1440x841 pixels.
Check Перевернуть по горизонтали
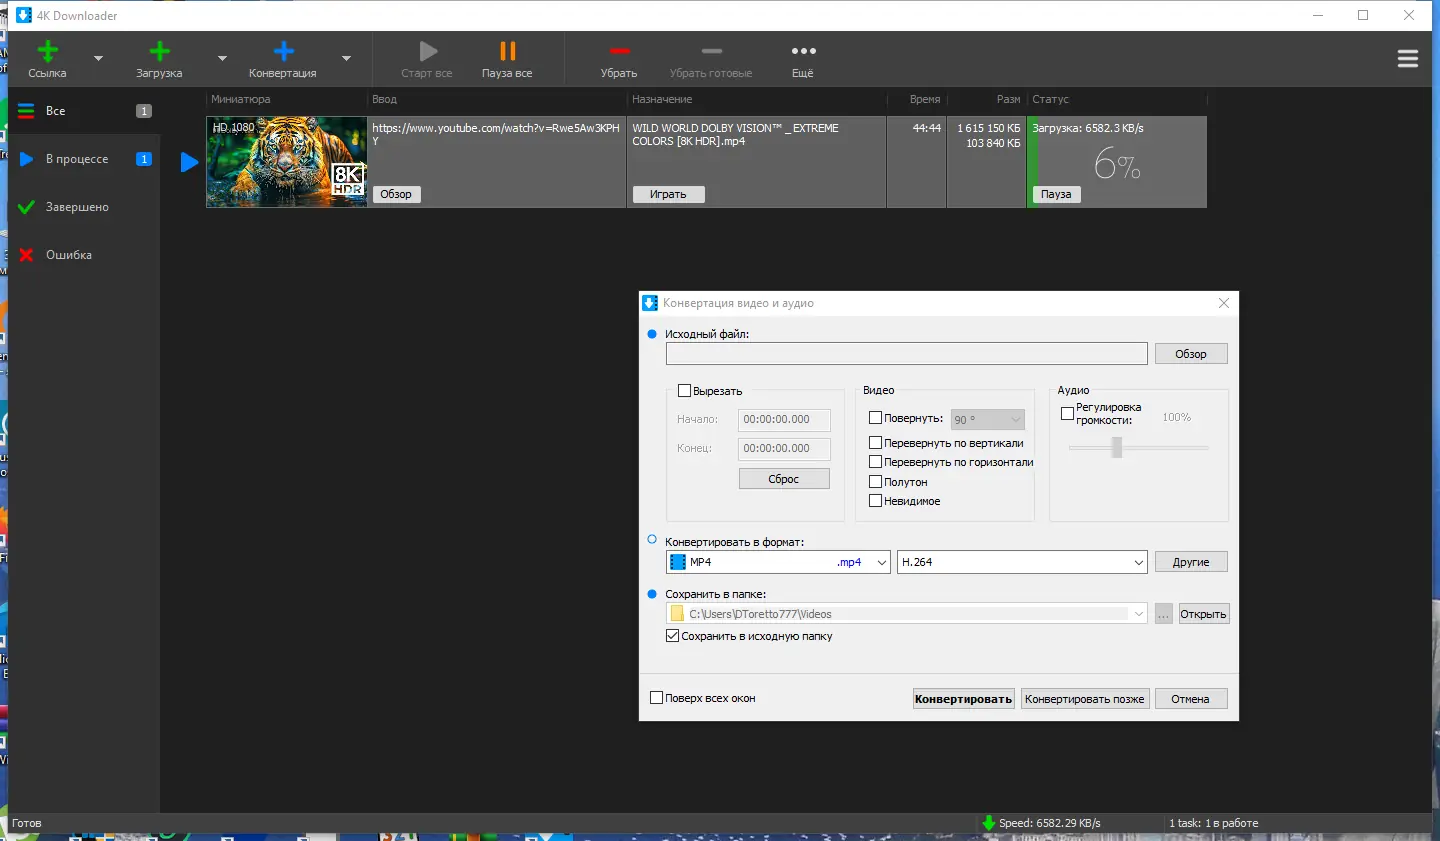(x=875, y=462)
